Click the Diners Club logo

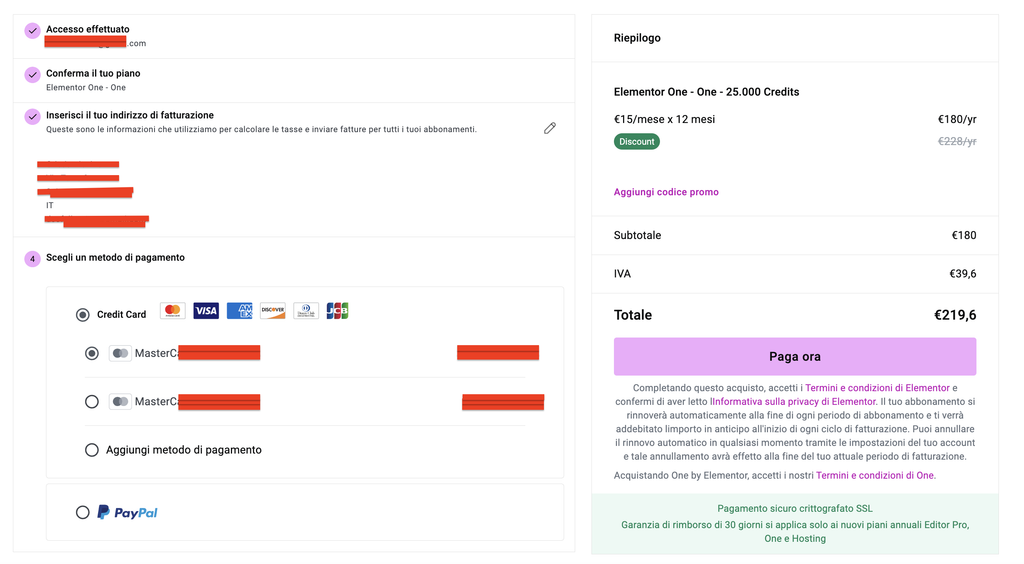[306, 311]
